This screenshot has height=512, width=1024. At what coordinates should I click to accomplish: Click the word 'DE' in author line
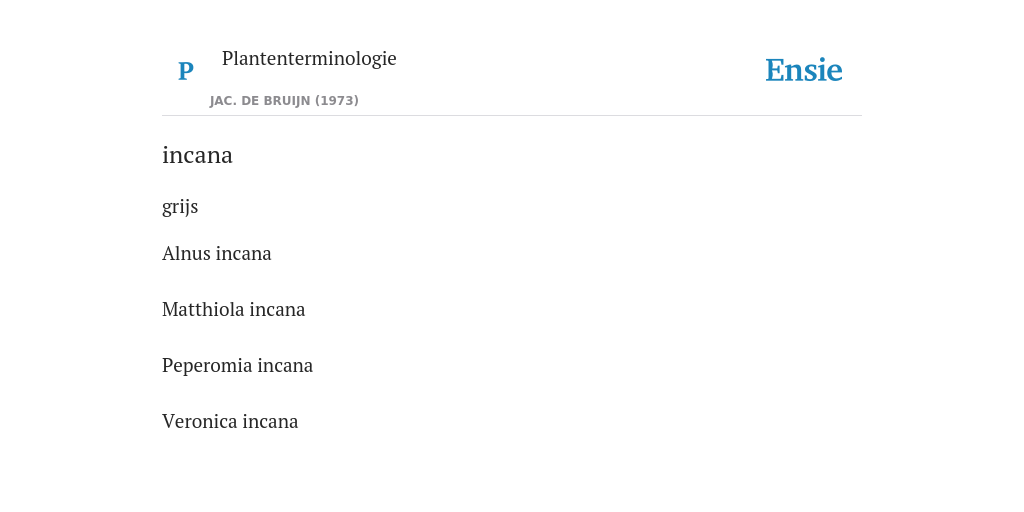251,101
